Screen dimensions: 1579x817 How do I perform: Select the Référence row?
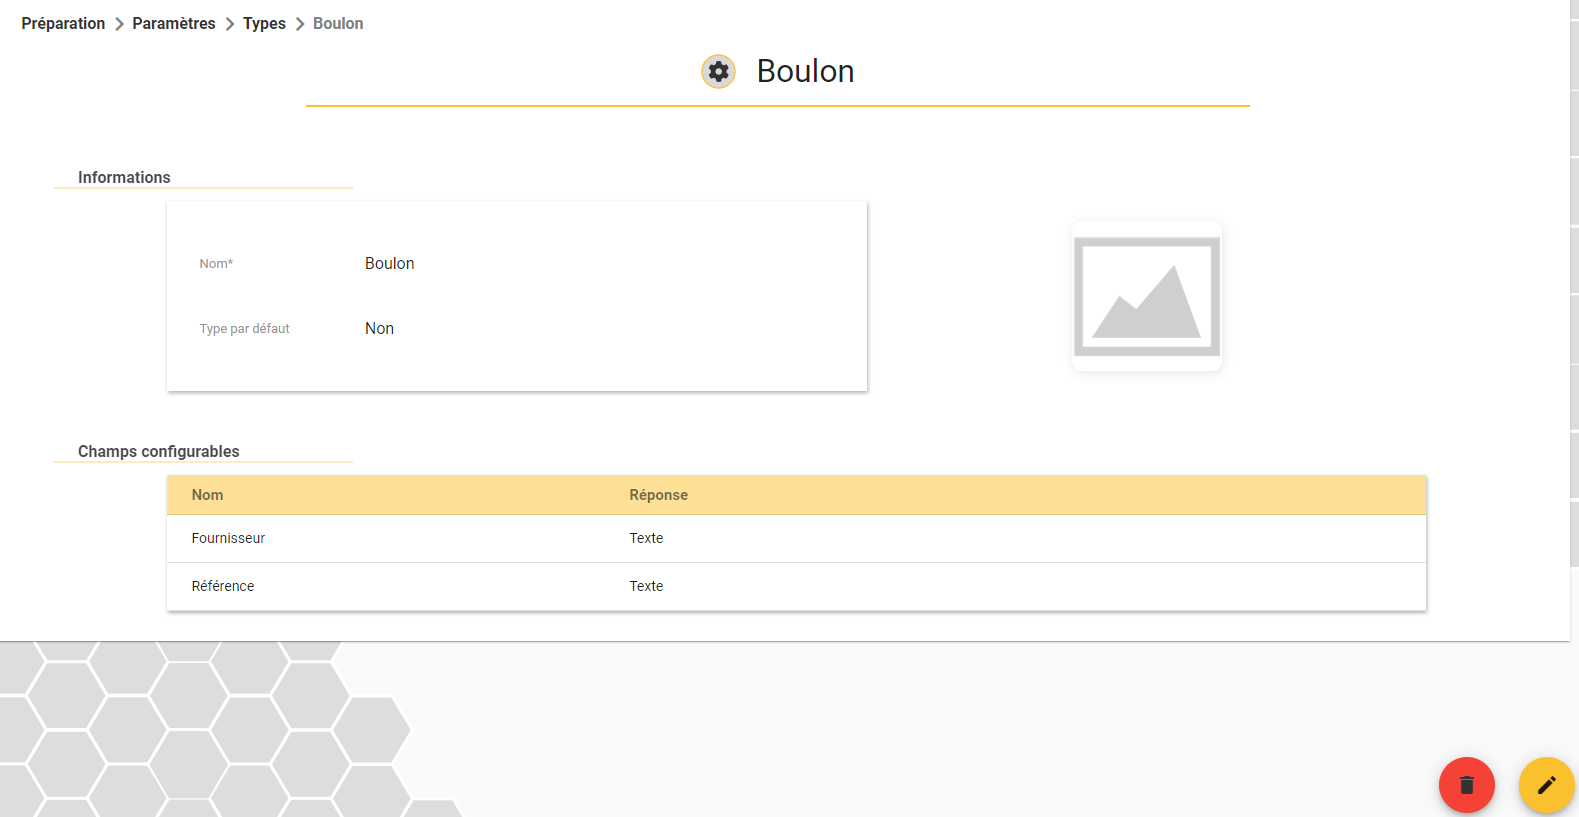[x=796, y=586]
